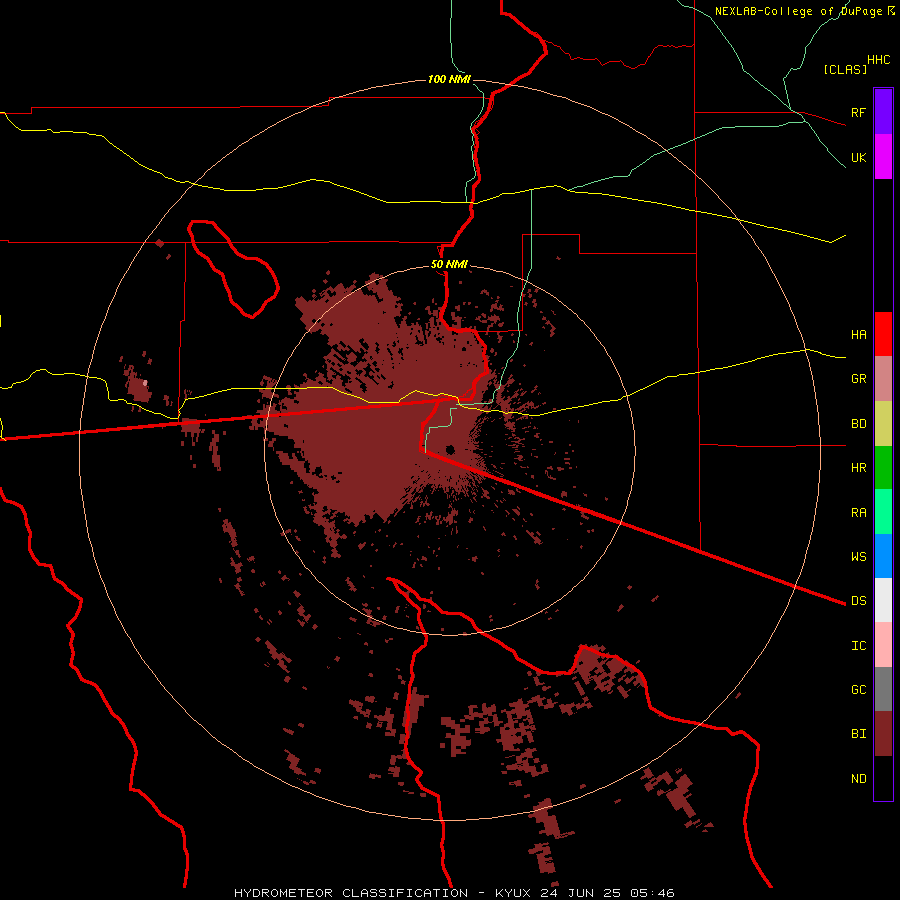Image resolution: width=900 pixels, height=900 pixels.
Task: Click the BD legend label
Action: click(859, 424)
